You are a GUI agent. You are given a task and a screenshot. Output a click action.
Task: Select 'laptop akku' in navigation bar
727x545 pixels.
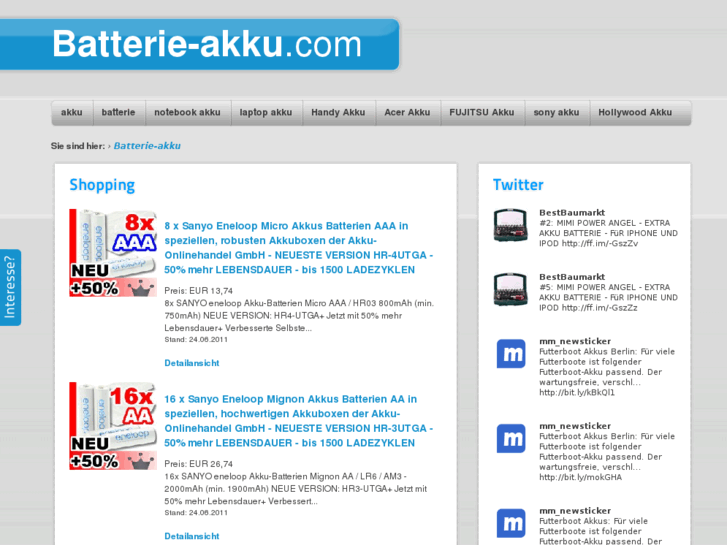266,113
